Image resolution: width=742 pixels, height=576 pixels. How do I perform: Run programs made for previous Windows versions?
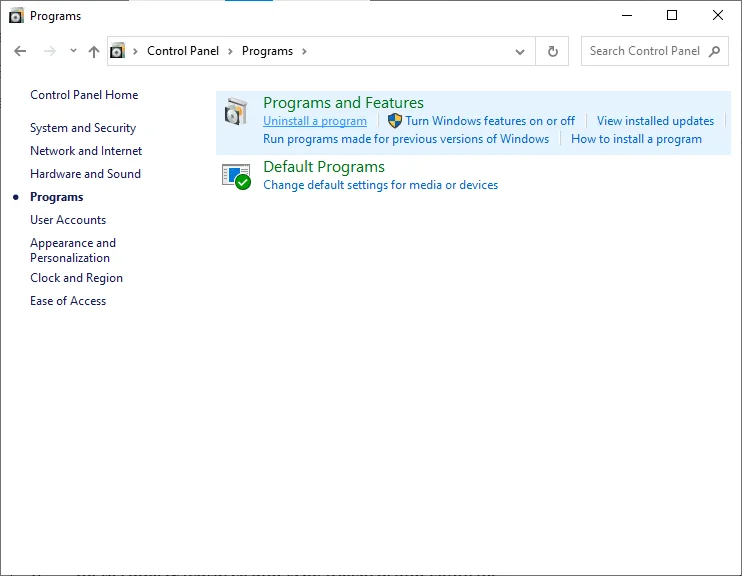406,139
